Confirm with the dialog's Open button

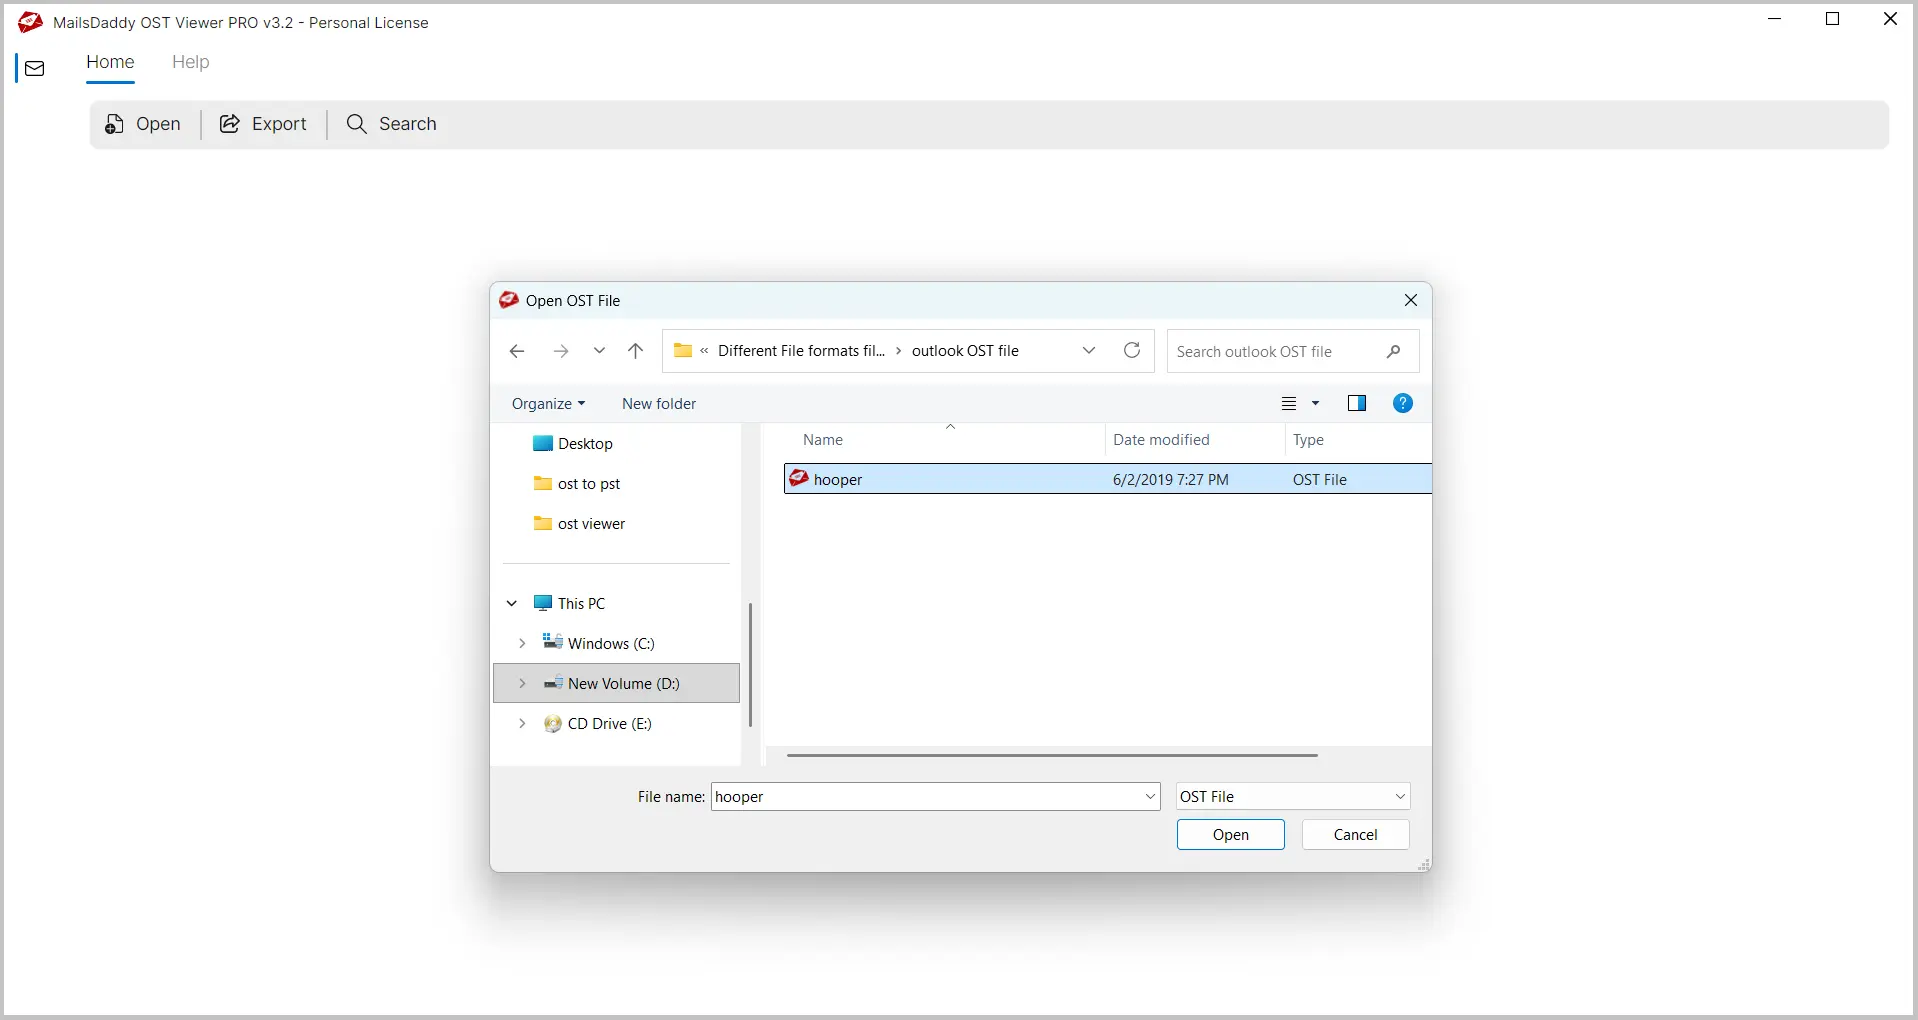tap(1231, 835)
